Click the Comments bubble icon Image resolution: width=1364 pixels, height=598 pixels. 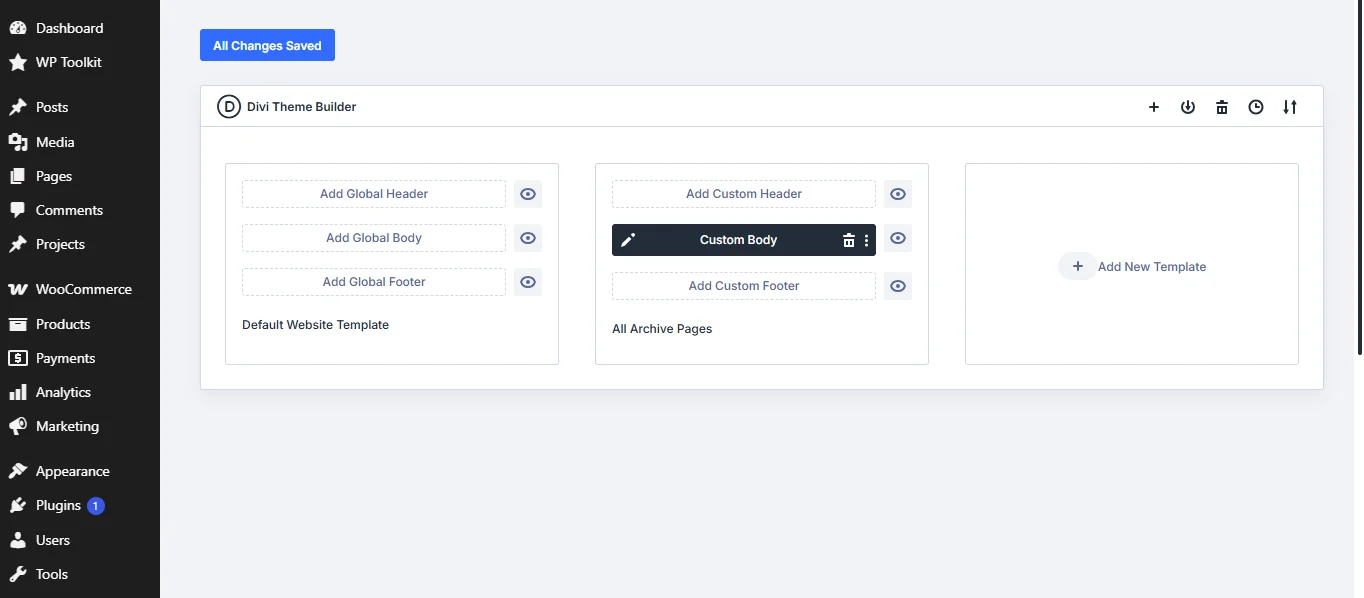[18, 210]
